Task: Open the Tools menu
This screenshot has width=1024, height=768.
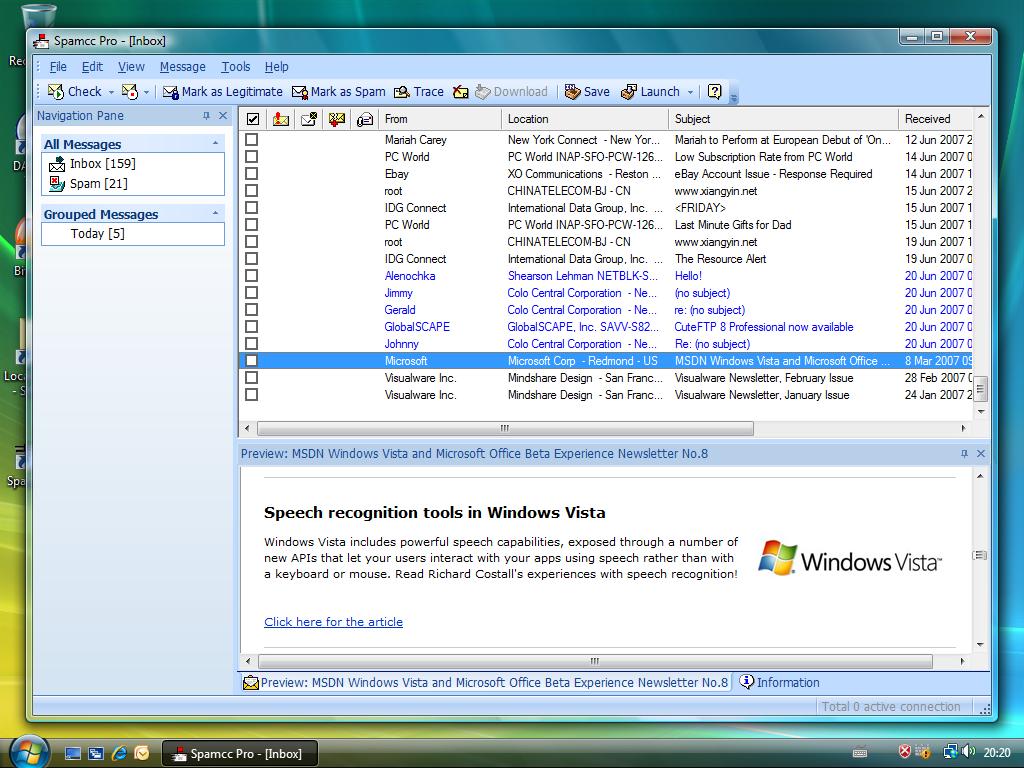Action: (x=235, y=67)
